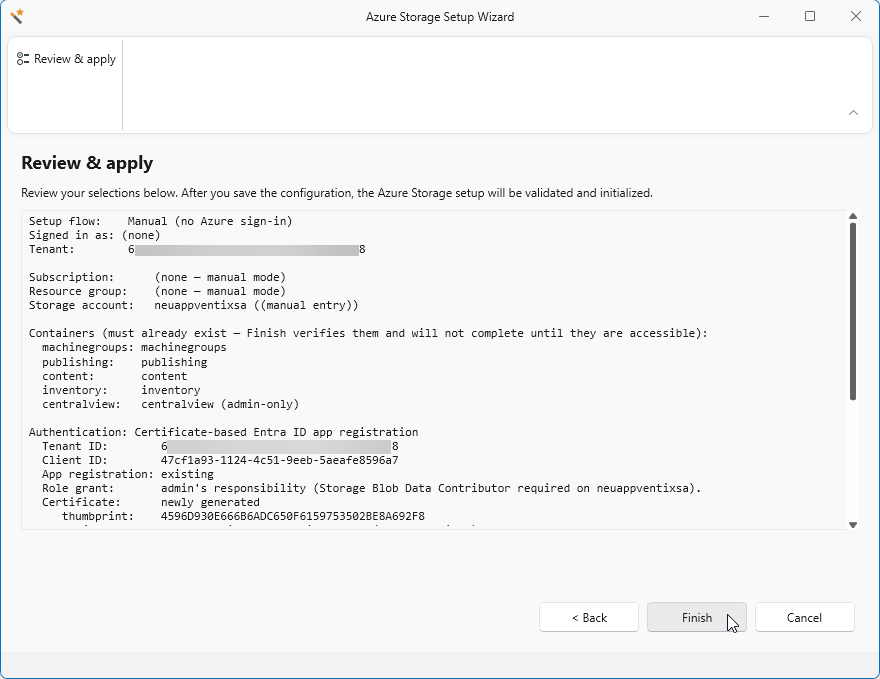The image size is (880, 679).
Task: Click the Client ID value
Action: 279,460
